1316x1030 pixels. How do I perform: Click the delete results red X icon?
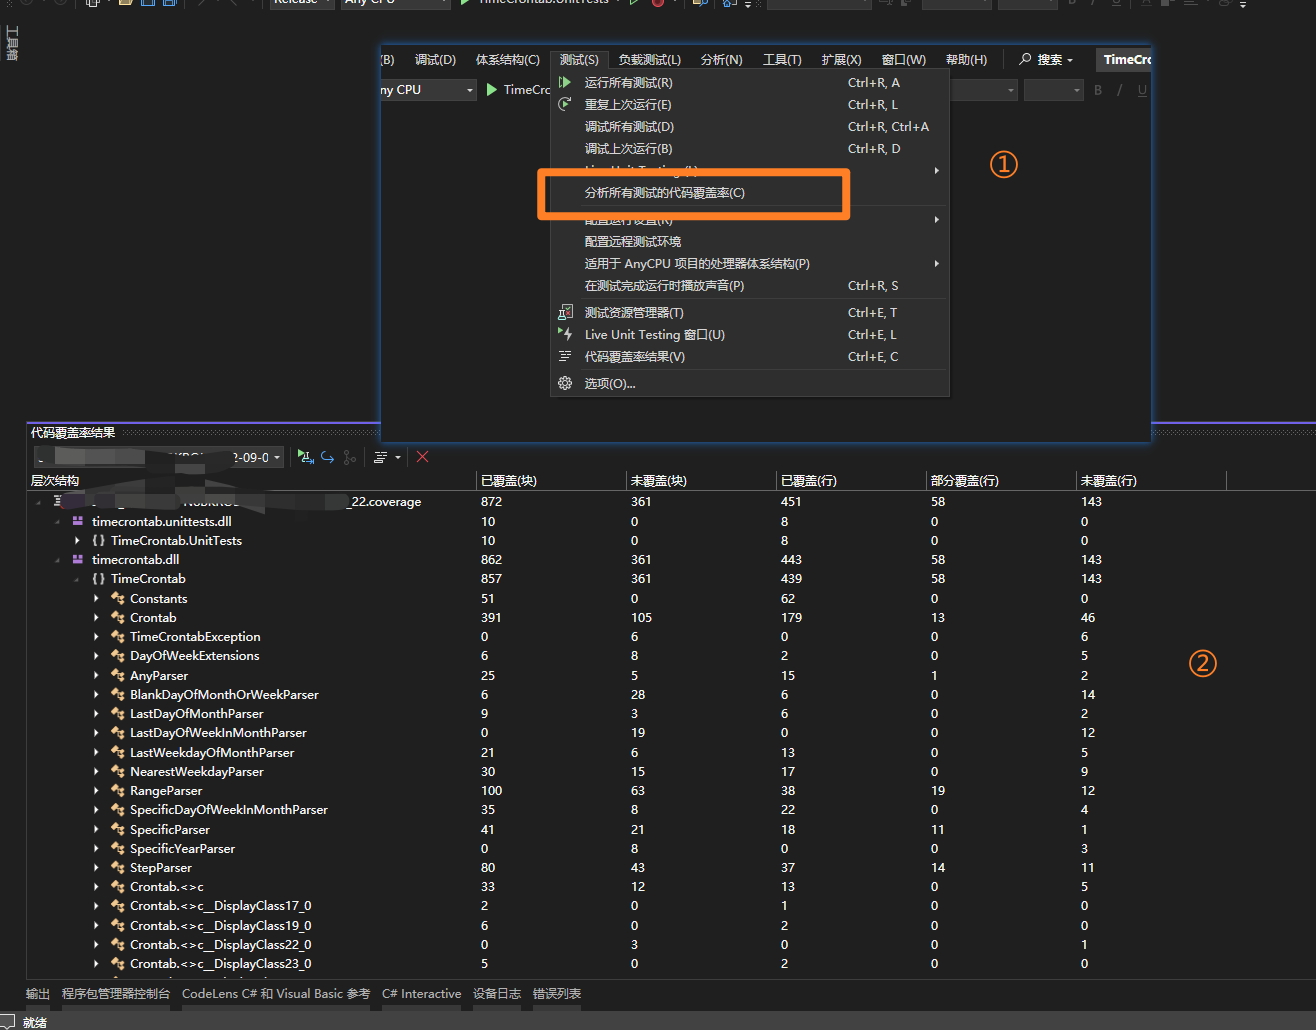(x=422, y=457)
